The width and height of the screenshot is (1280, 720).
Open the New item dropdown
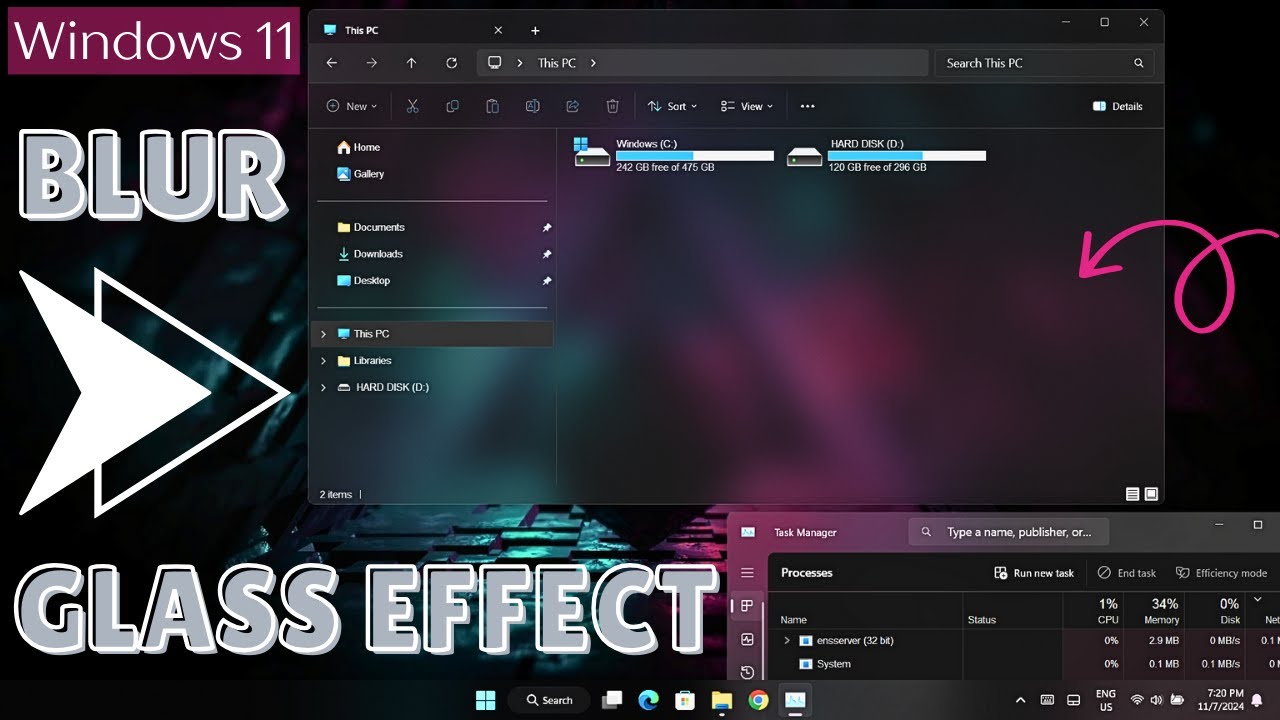352,106
